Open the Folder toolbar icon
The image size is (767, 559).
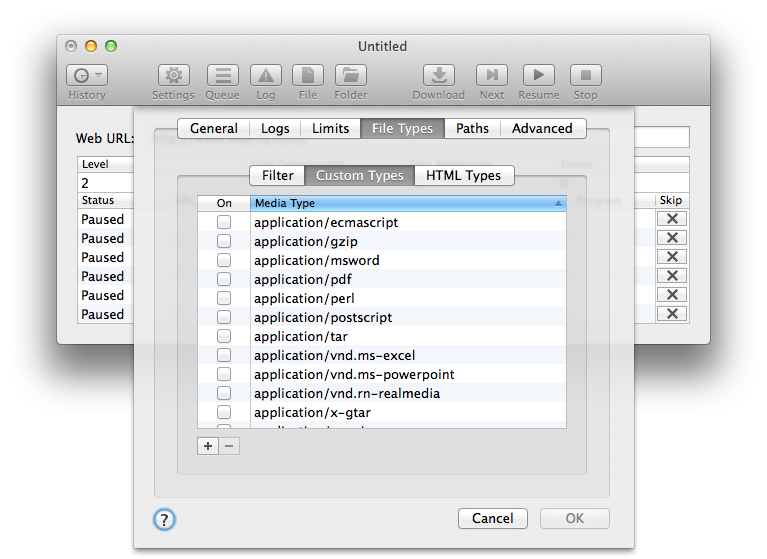[x=351, y=75]
